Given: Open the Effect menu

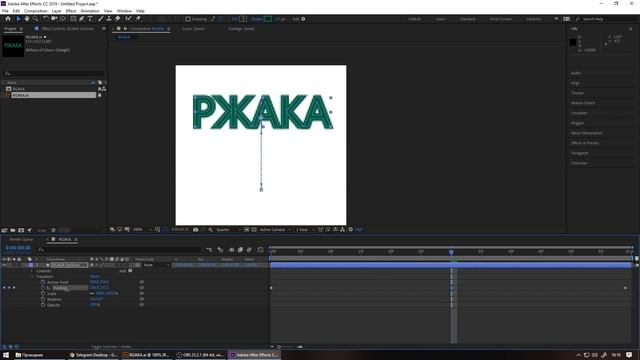Looking at the screenshot, I should pos(71,11).
